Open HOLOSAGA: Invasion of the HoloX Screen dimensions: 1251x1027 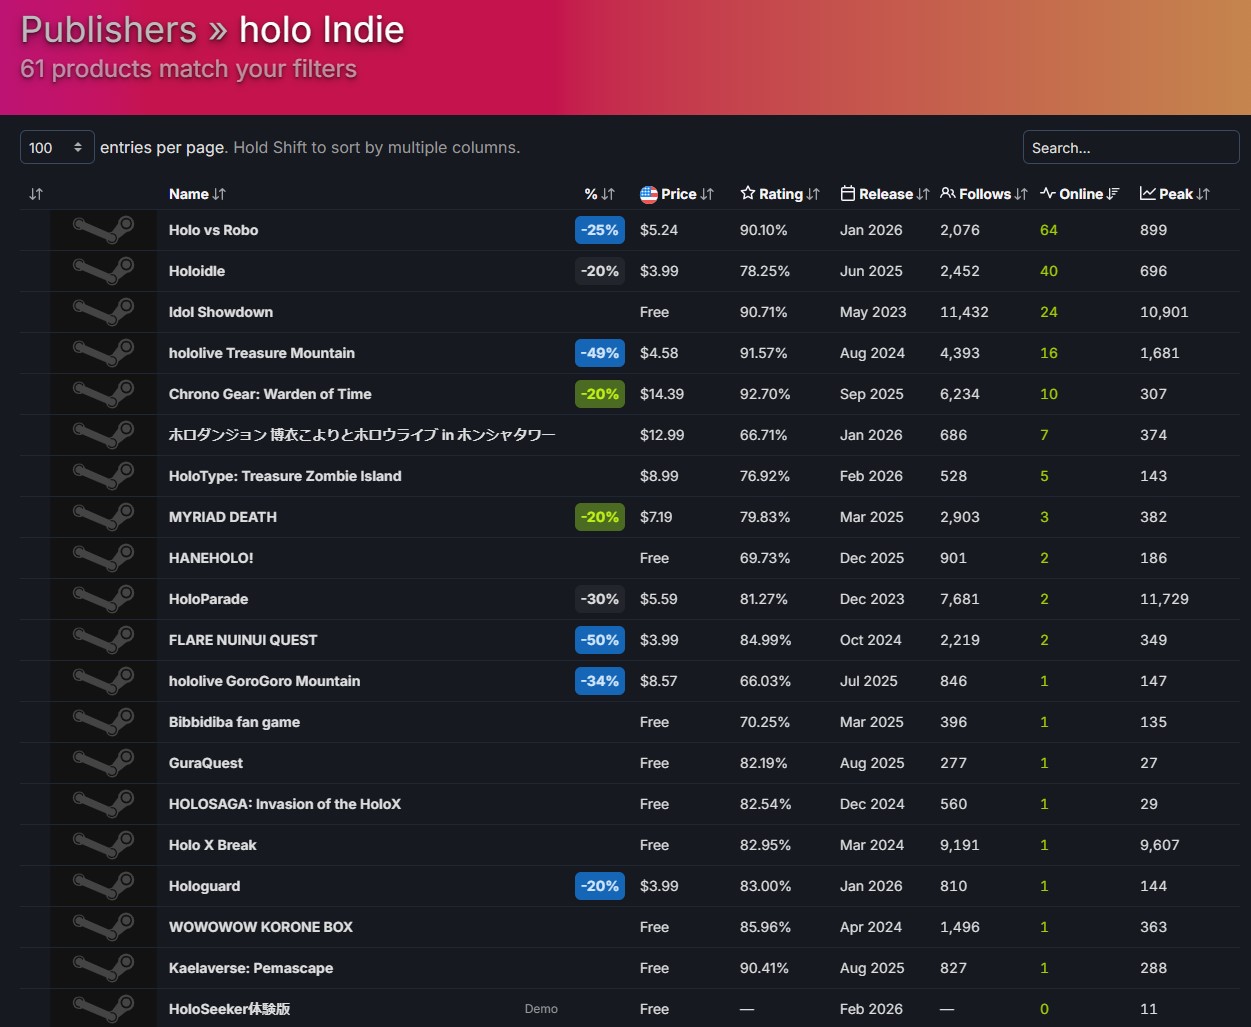285,804
